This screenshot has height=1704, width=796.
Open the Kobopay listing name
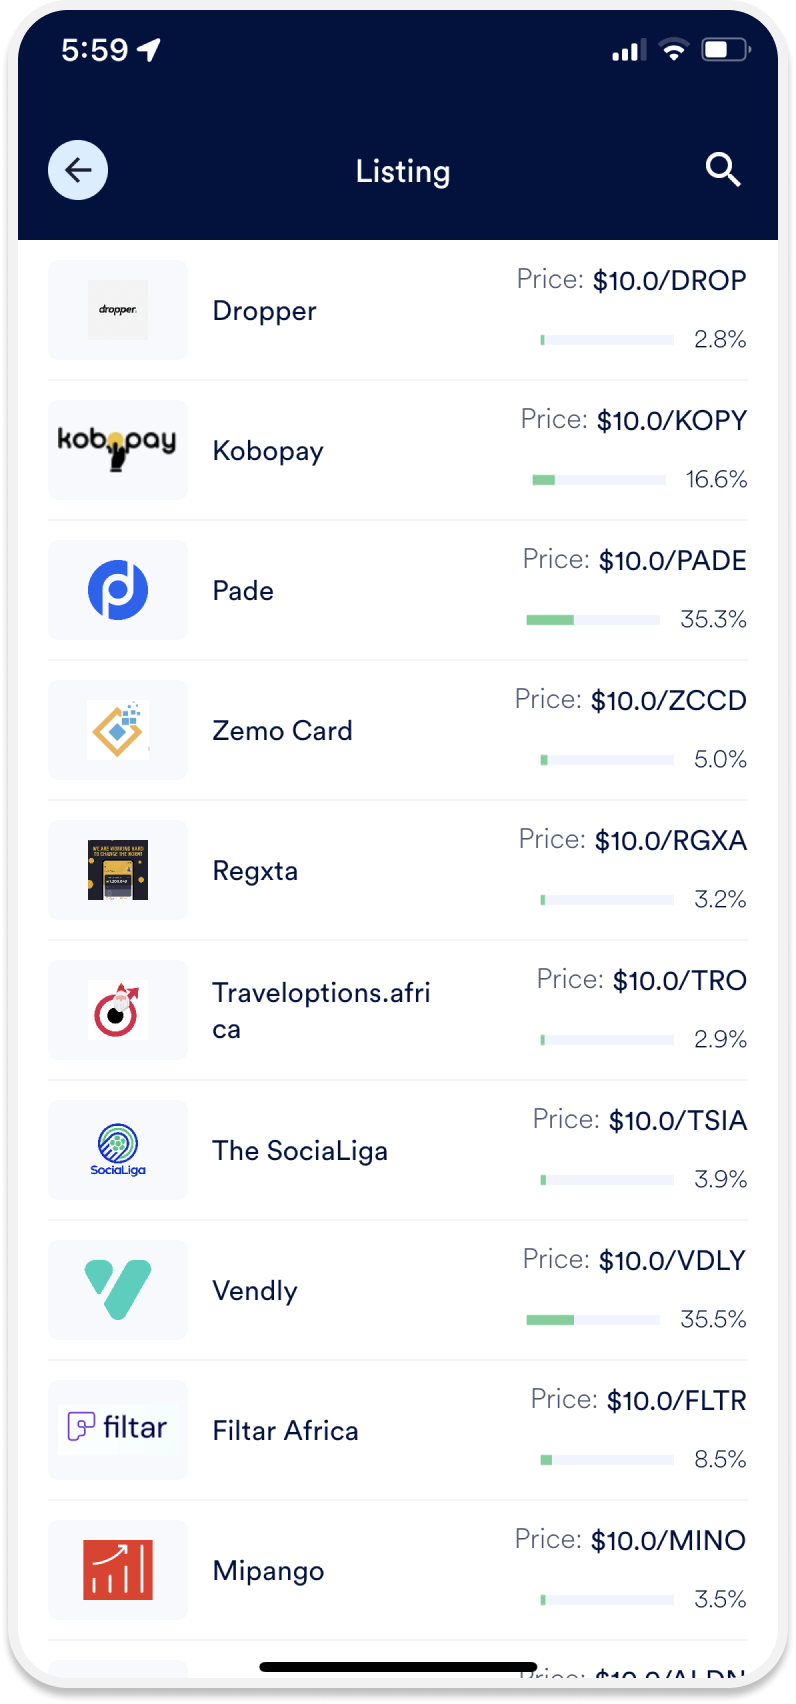click(x=268, y=451)
